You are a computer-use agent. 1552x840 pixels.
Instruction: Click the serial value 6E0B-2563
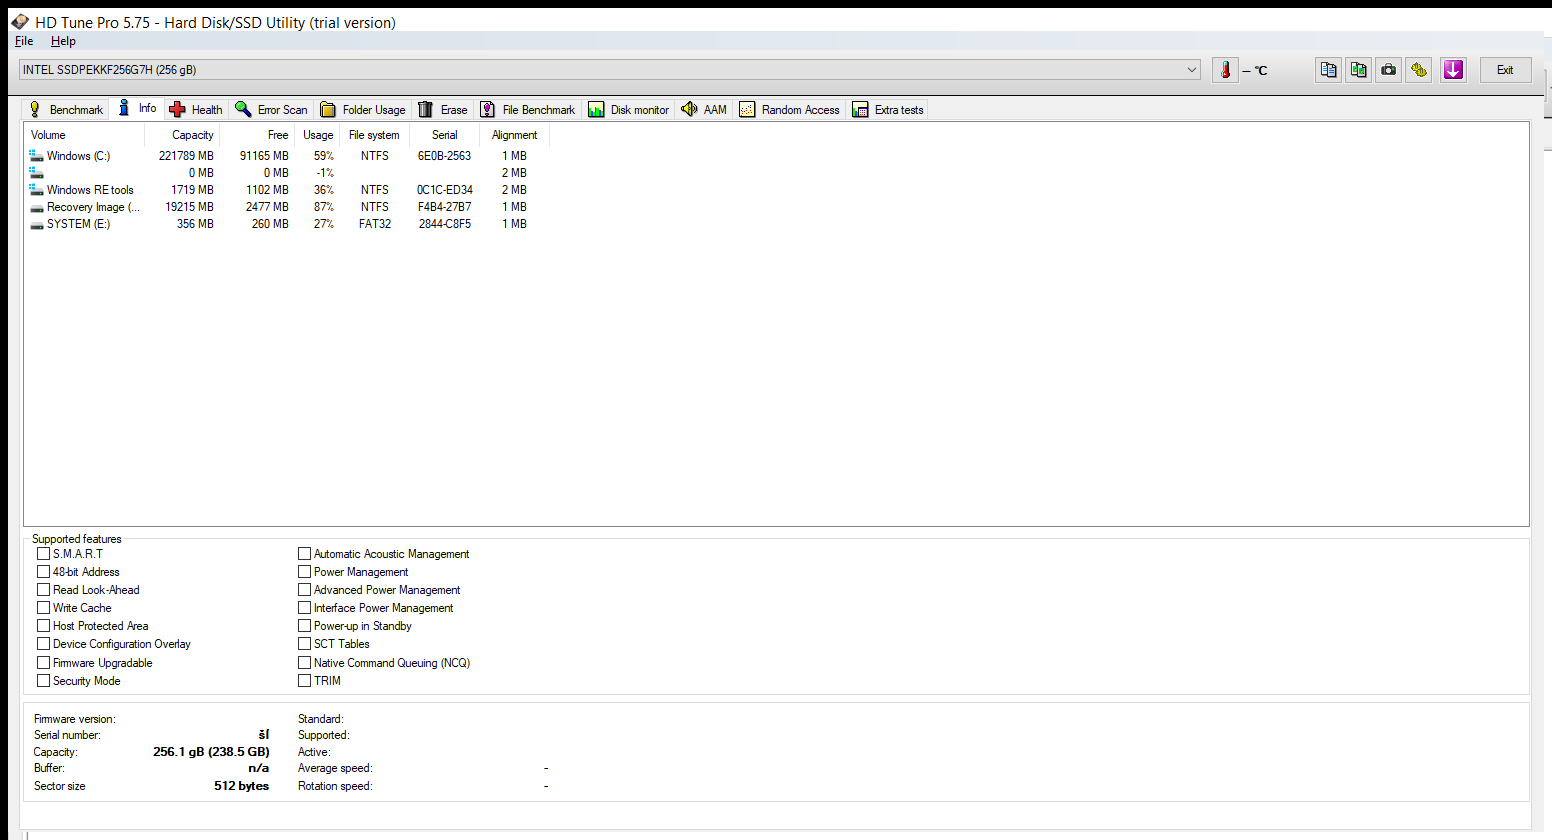coord(444,156)
